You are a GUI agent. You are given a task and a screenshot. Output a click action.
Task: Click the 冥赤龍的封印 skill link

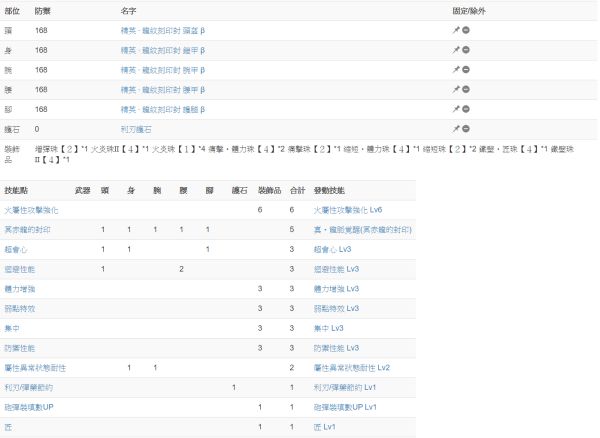pos(27,230)
